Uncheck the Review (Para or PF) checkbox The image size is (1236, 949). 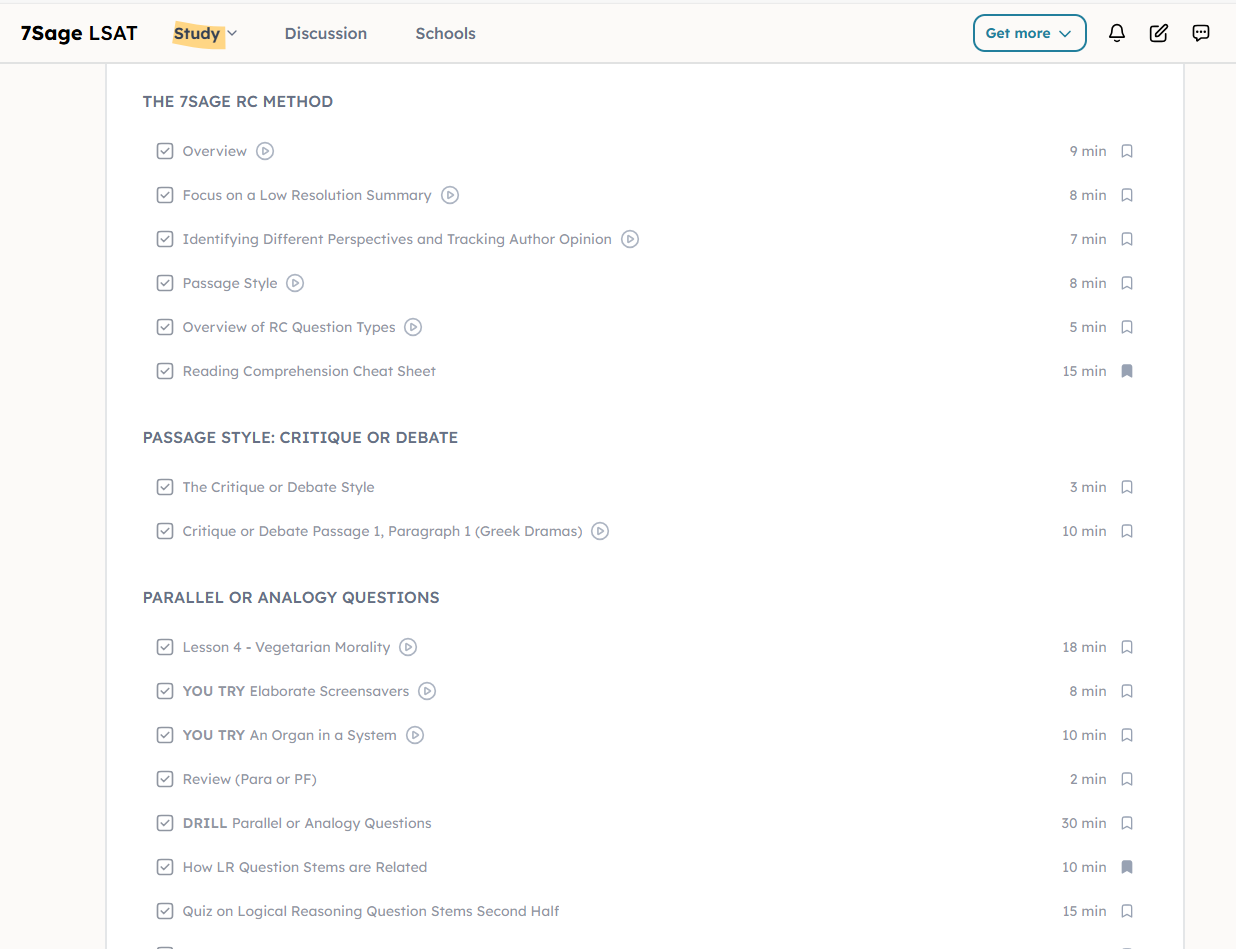[x=165, y=779]
